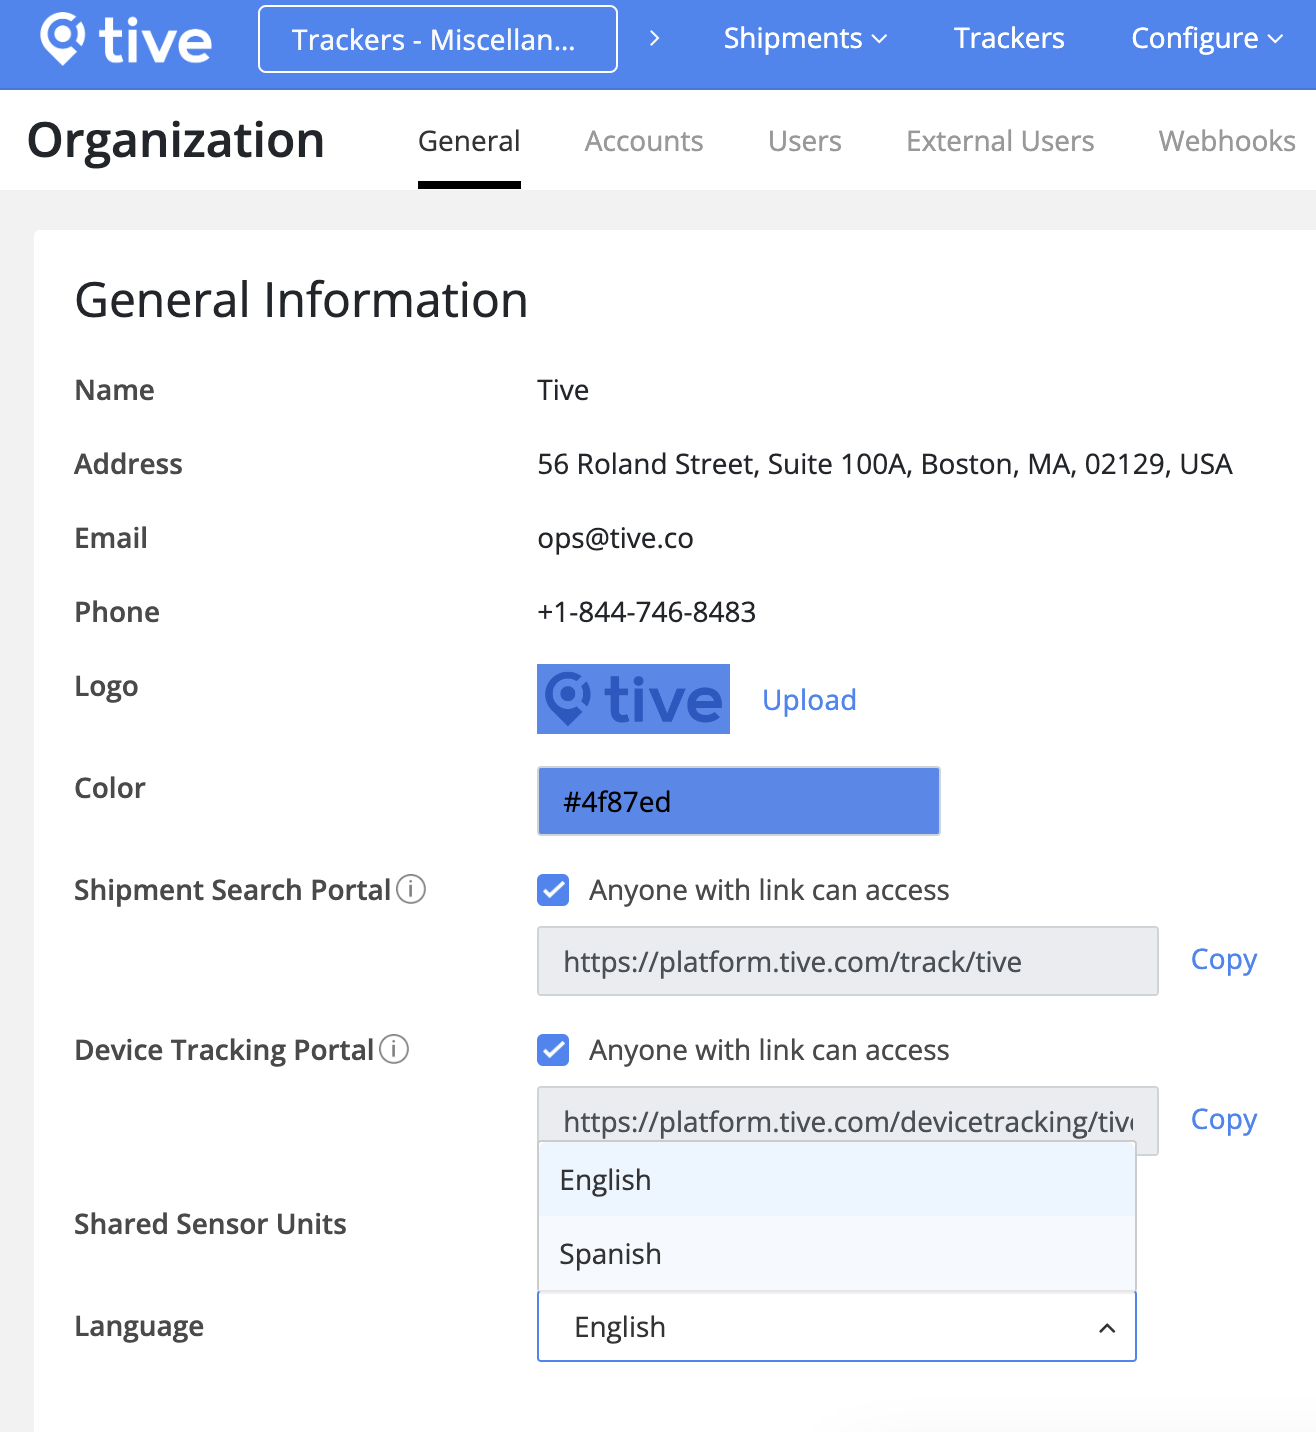Copy the shipment search portal URL

(1223, 960)
